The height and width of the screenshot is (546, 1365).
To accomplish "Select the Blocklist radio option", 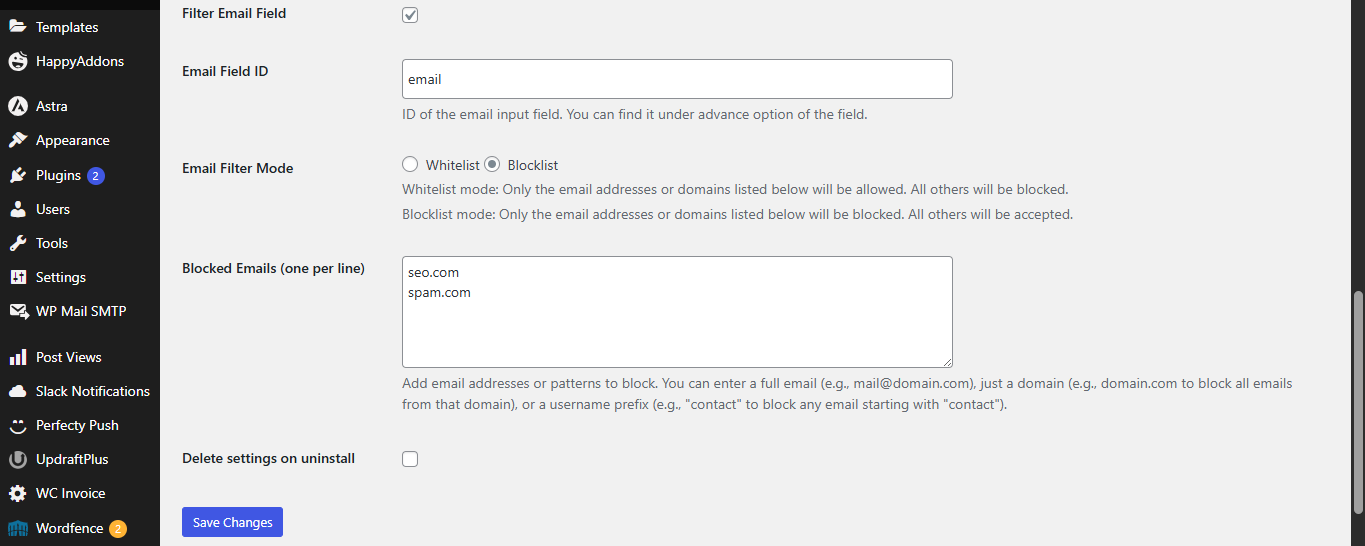I will (492, 165).
